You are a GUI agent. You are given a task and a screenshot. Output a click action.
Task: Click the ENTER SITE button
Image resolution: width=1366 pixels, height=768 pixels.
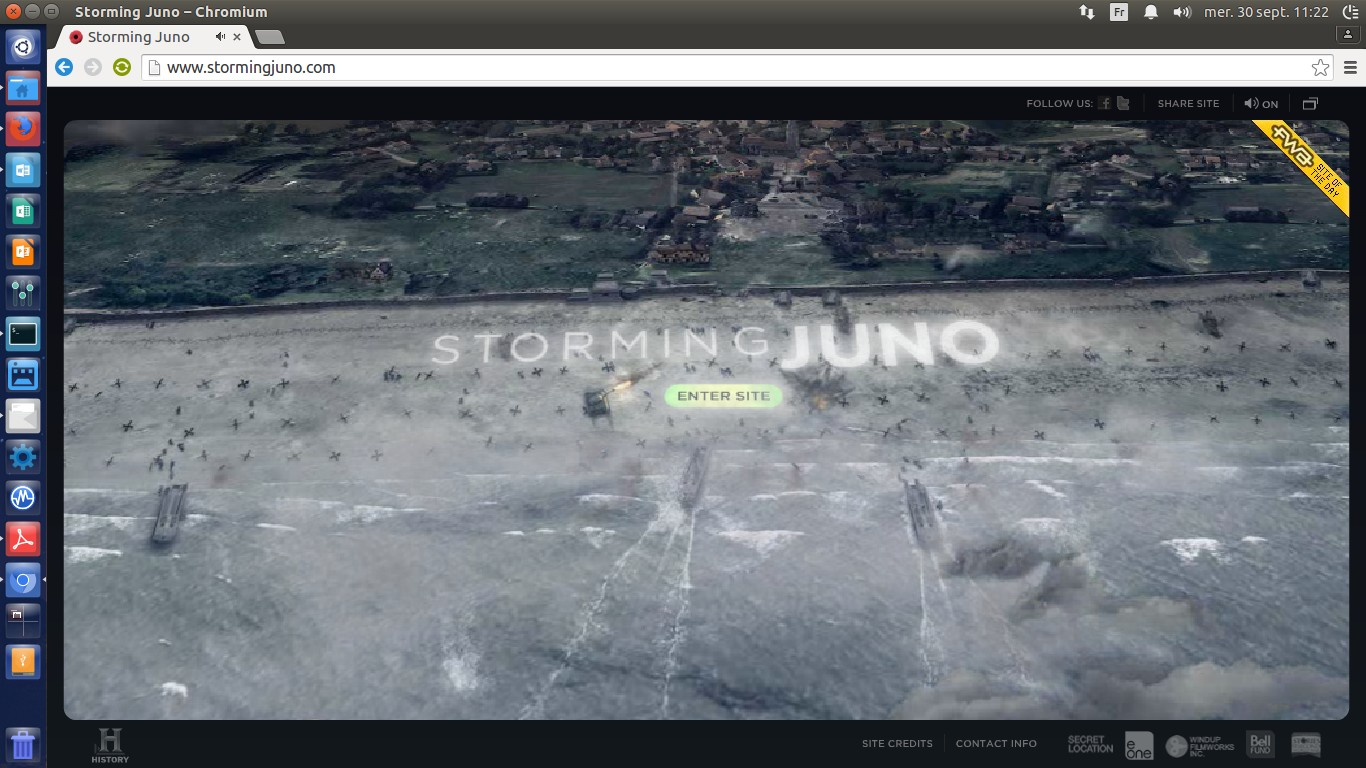point(724,396)
